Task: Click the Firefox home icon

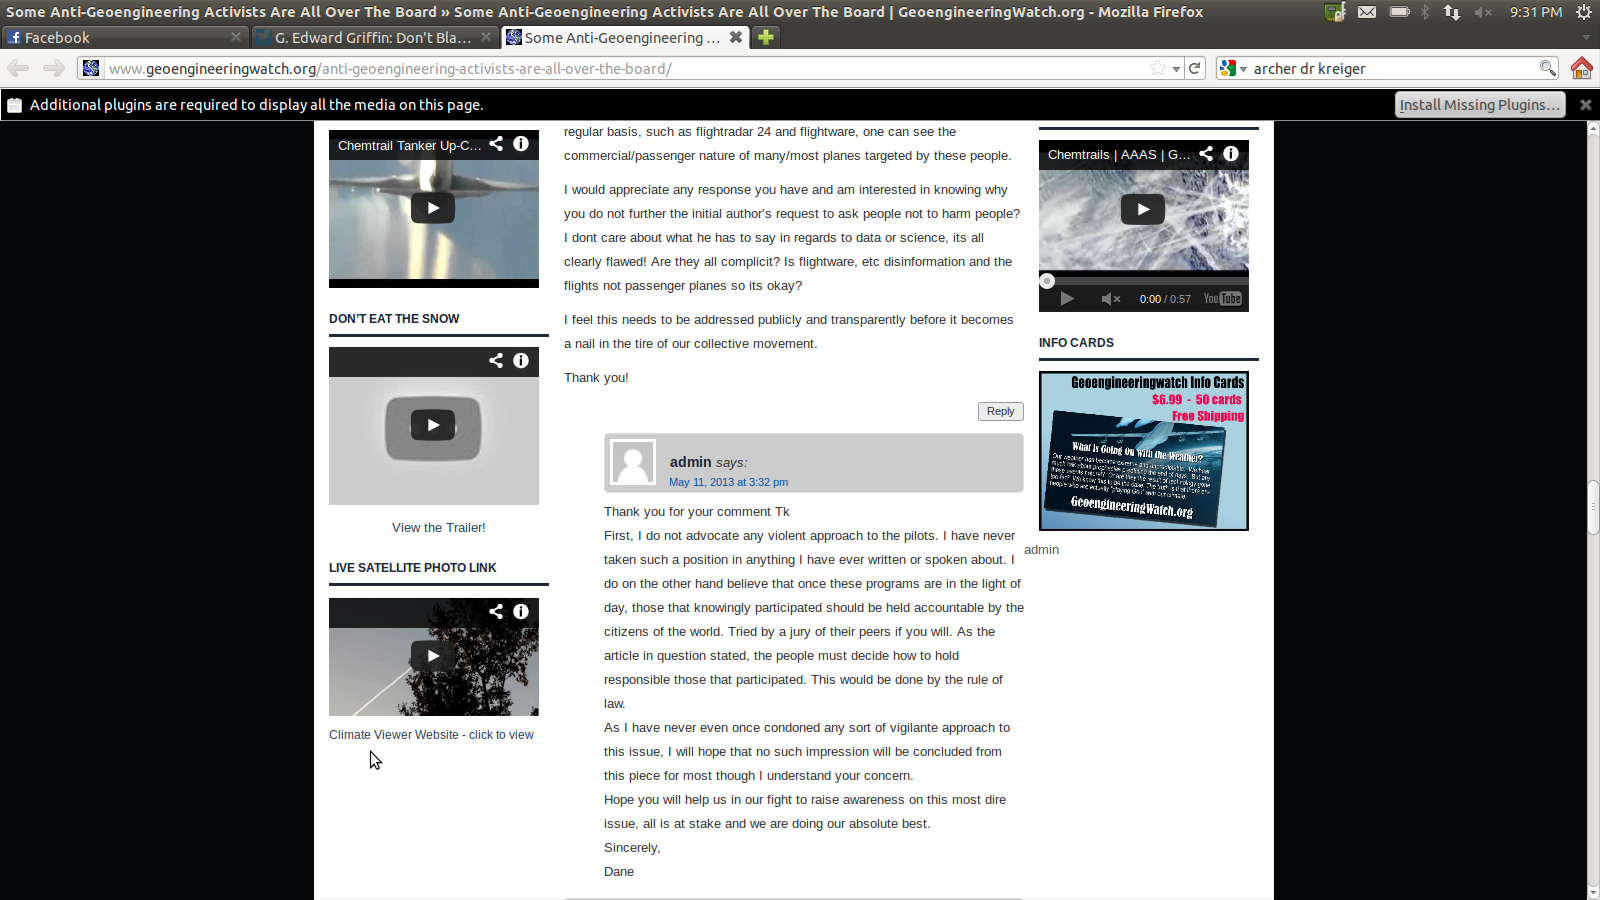Action: [x=1581, y=68]
